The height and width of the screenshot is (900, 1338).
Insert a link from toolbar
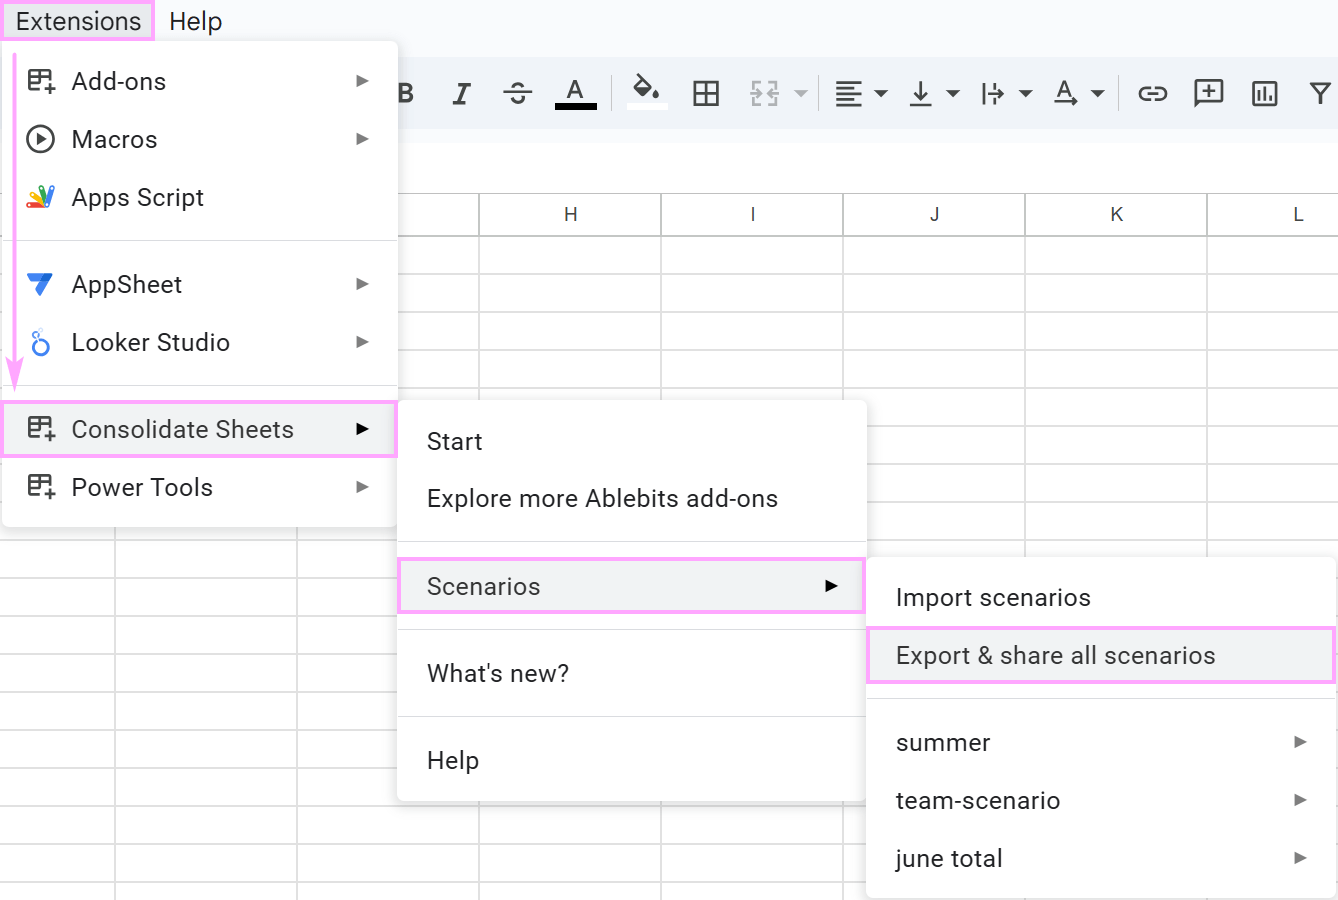(1153, 94)
